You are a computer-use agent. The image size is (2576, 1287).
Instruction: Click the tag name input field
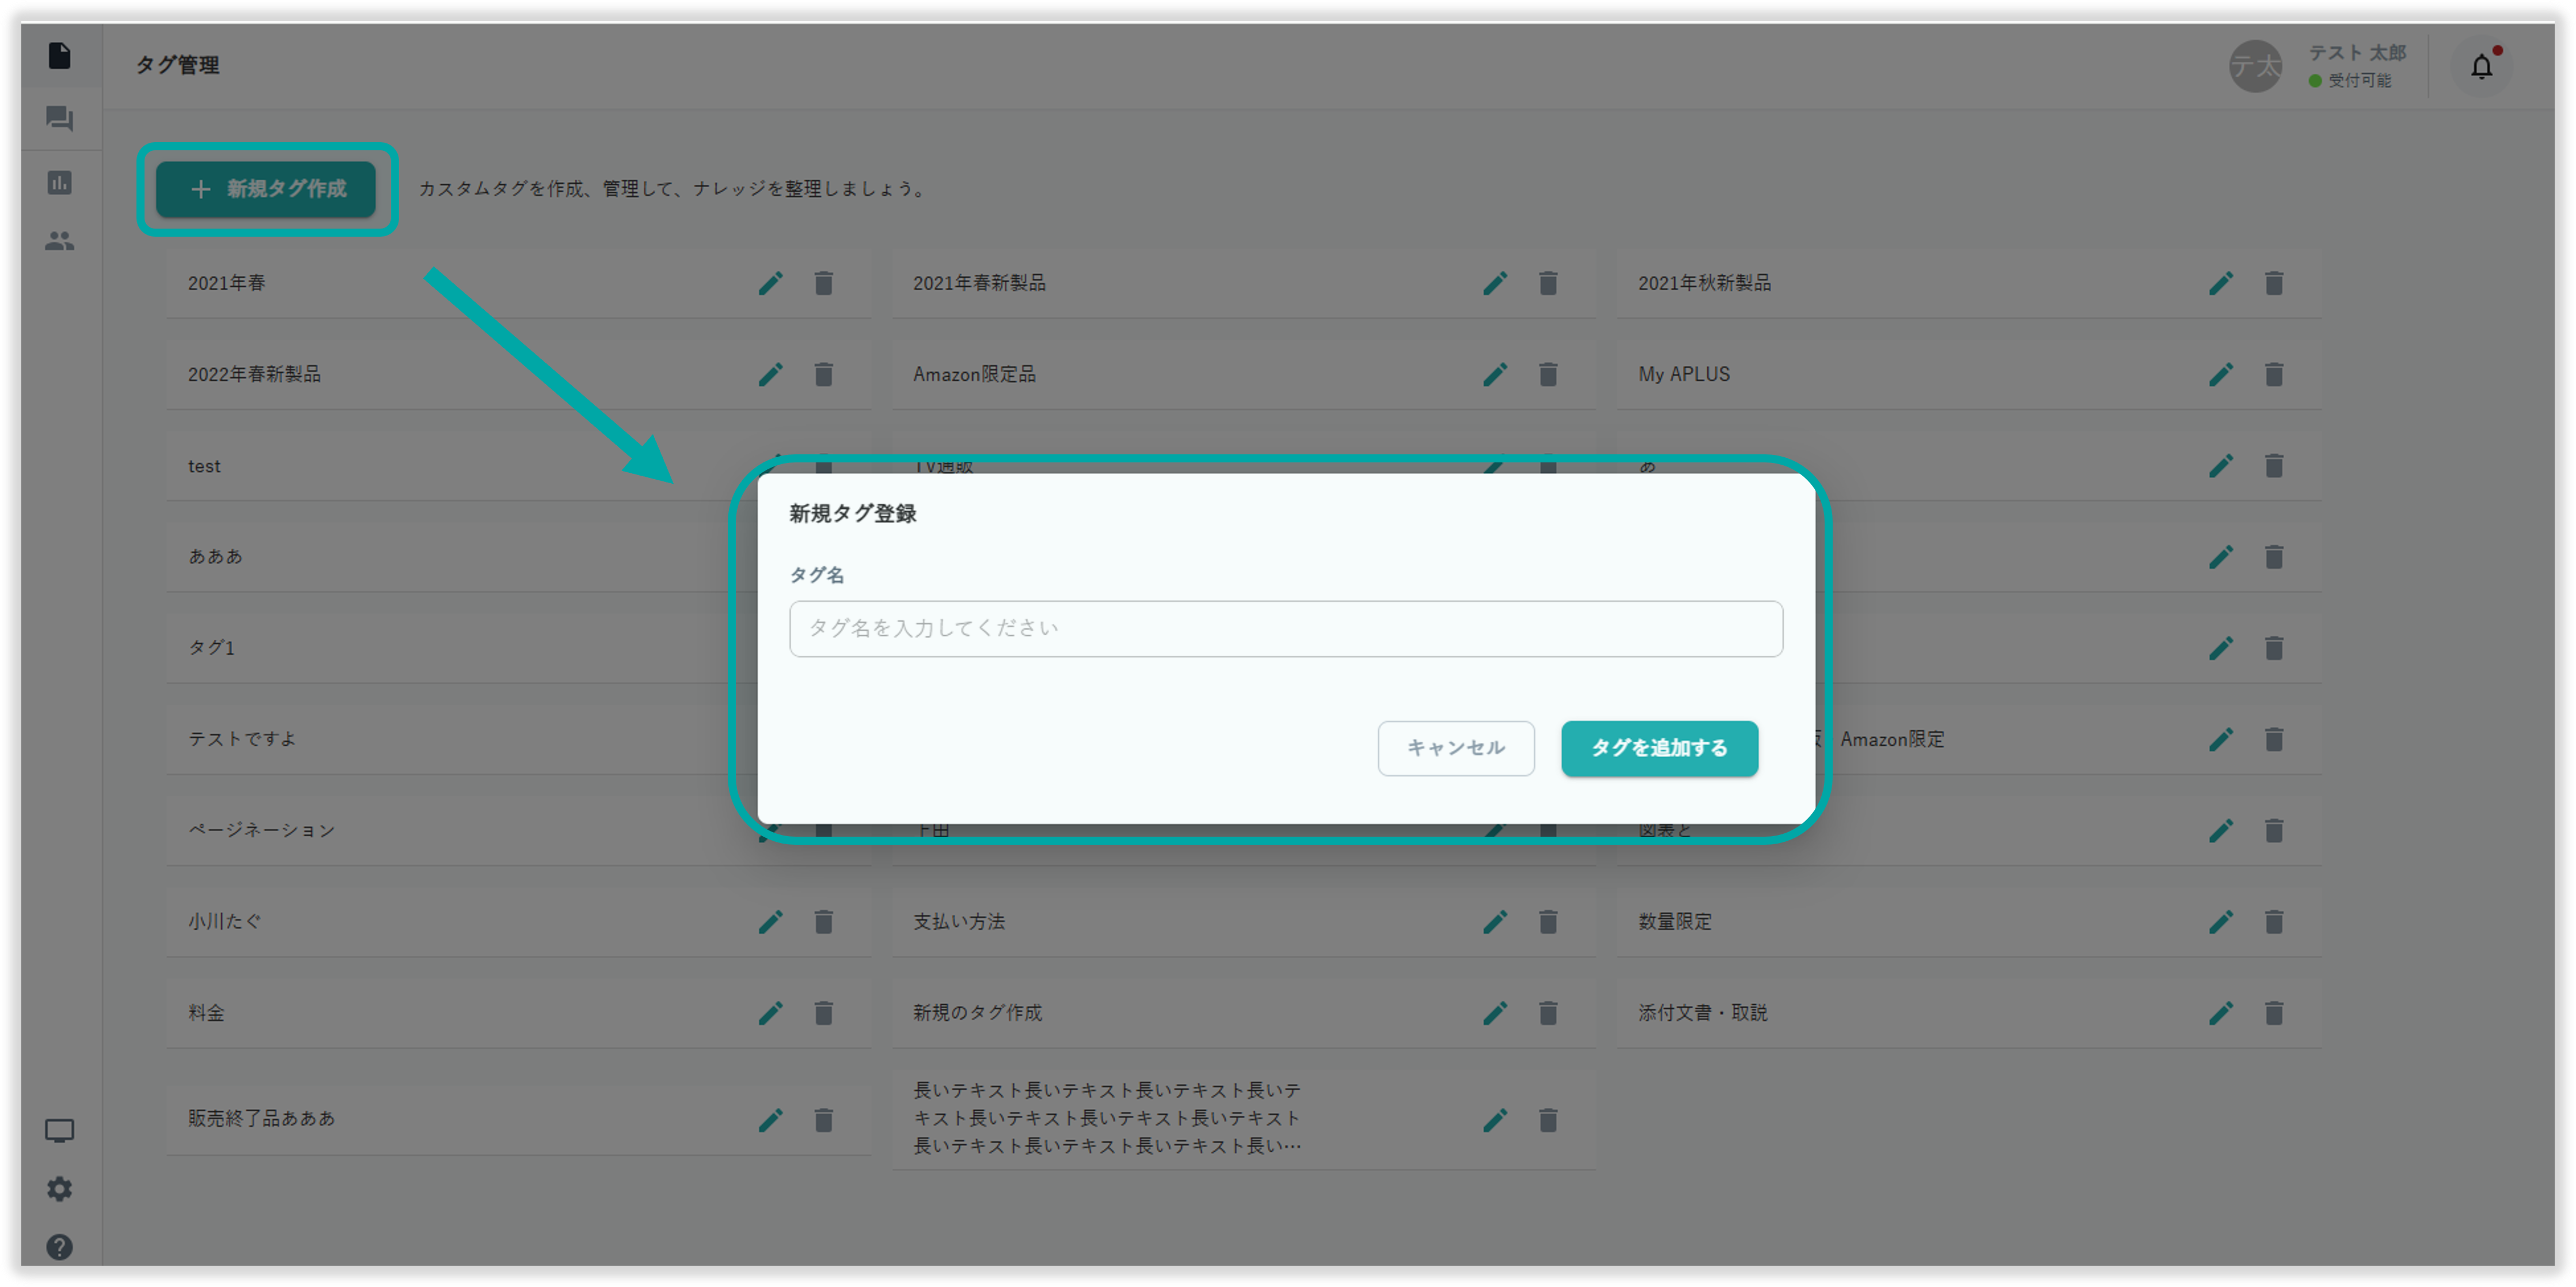pos(1285,628)
